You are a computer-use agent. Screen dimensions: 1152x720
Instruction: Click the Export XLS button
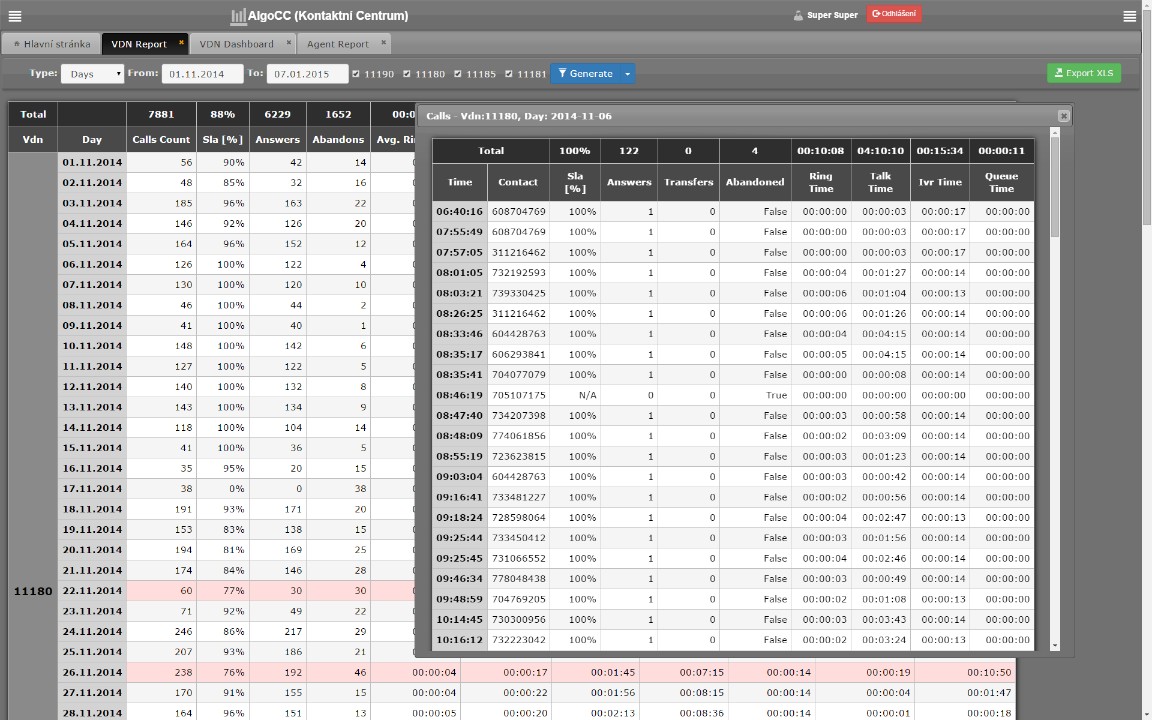1084,73
